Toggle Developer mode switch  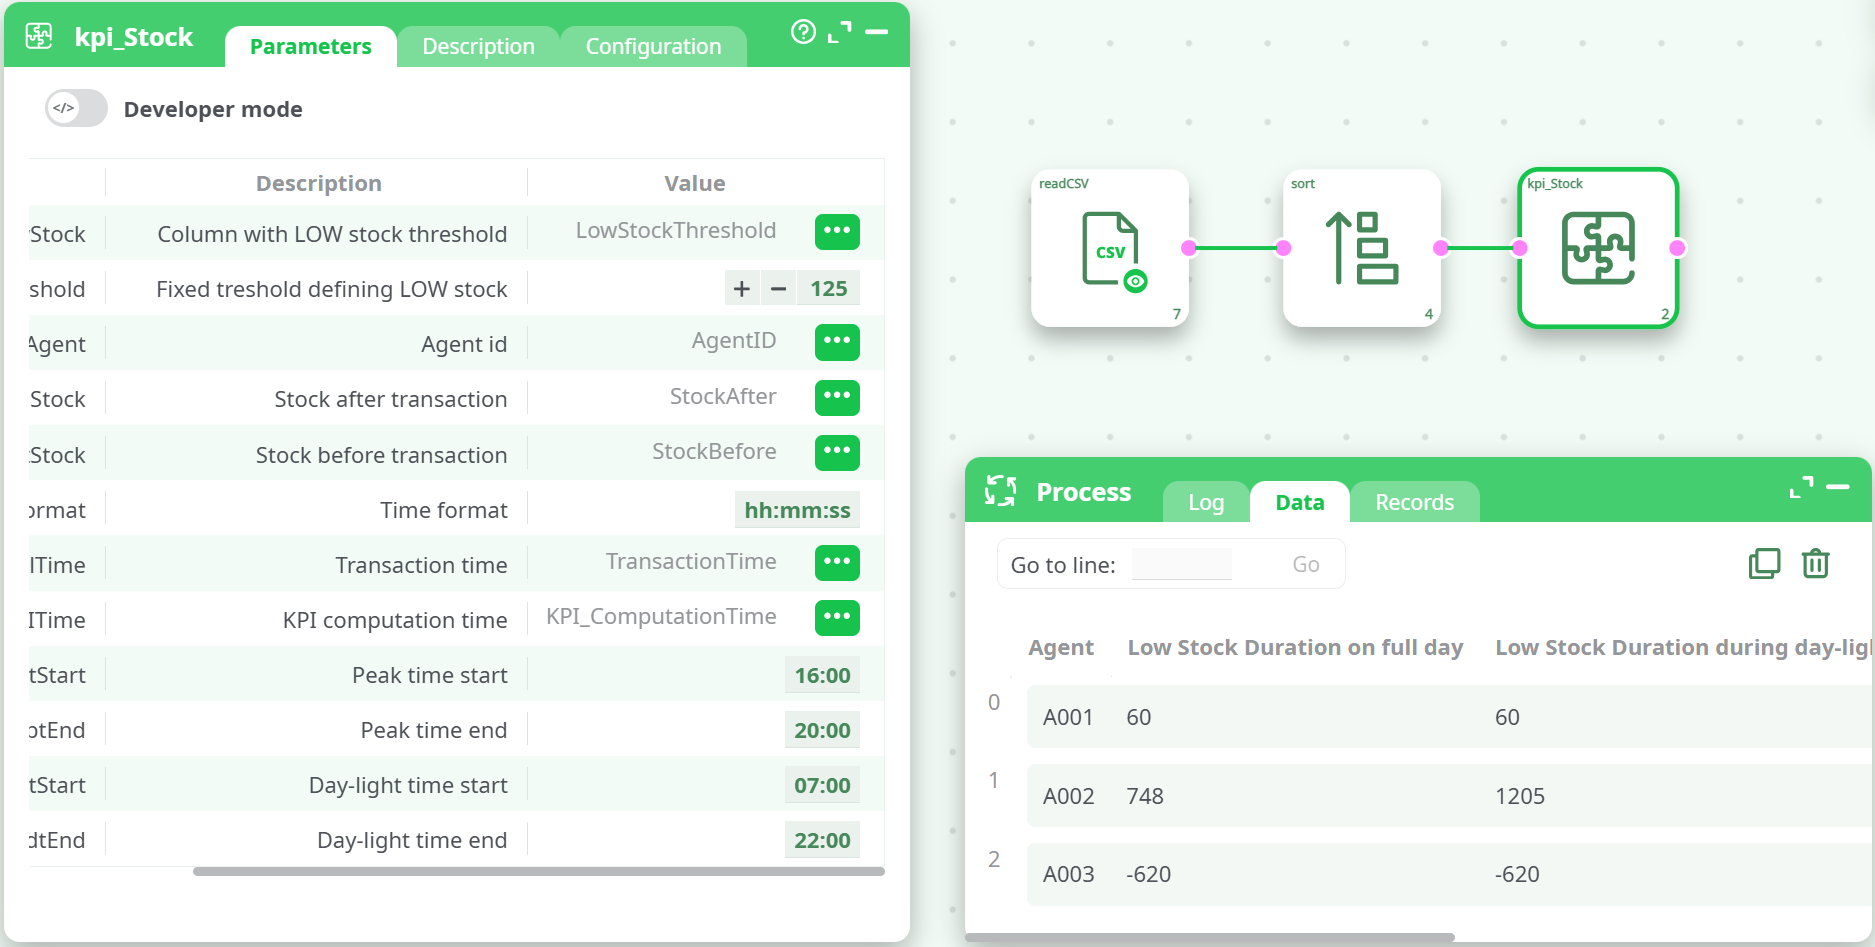(x=76, y=108)
